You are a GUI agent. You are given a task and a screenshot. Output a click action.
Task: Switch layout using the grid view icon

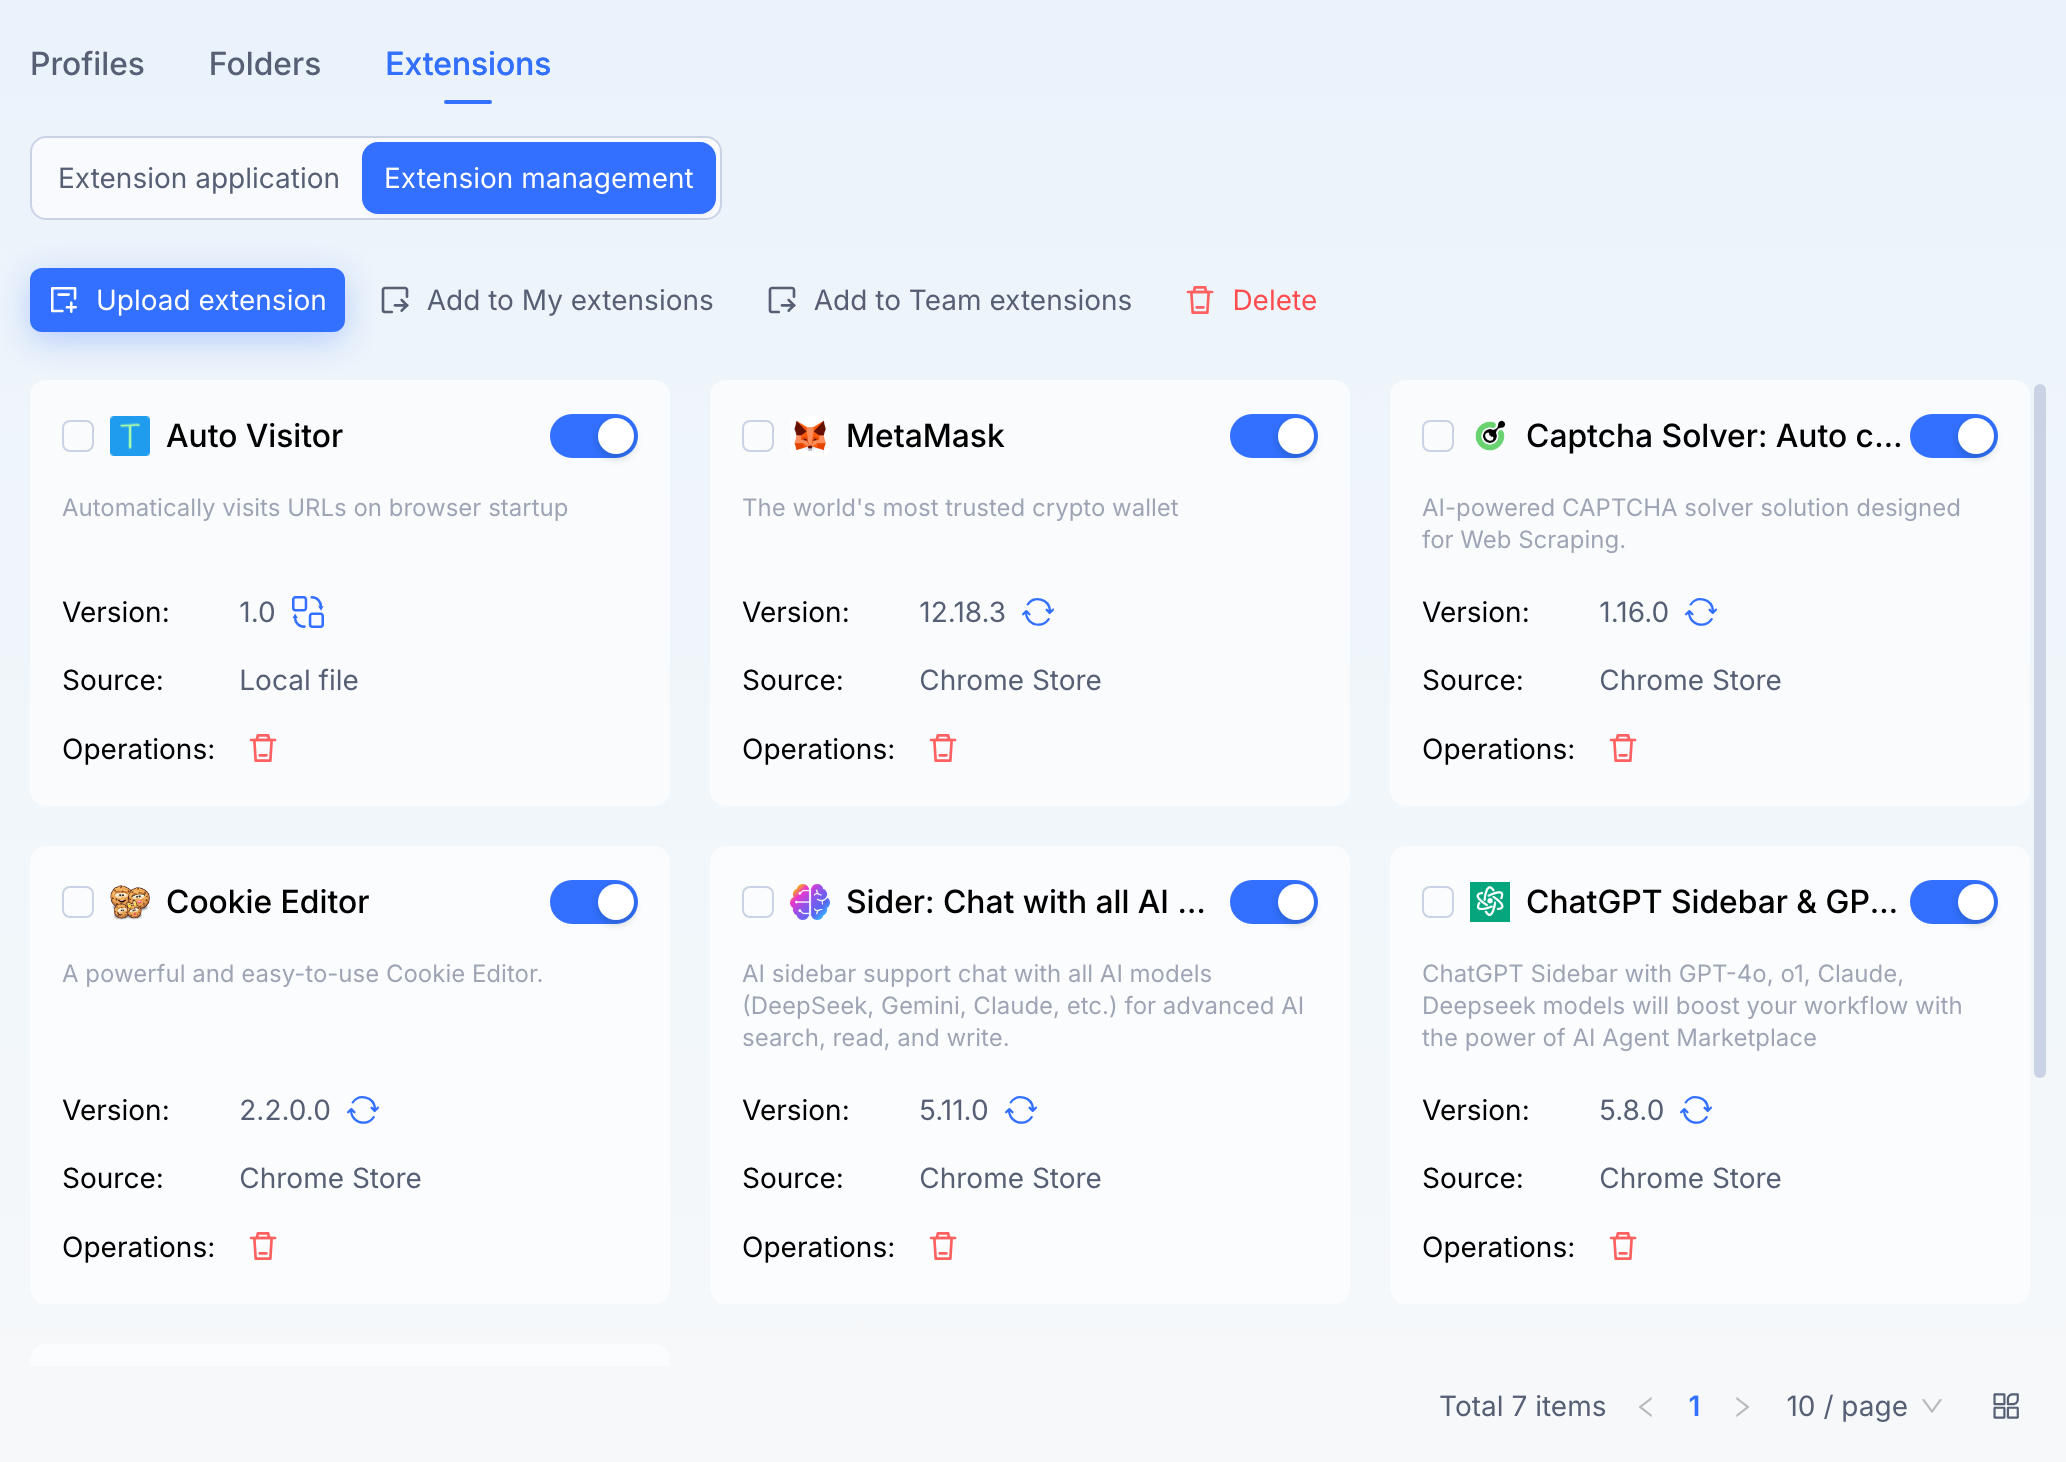pos(2006,1406)
